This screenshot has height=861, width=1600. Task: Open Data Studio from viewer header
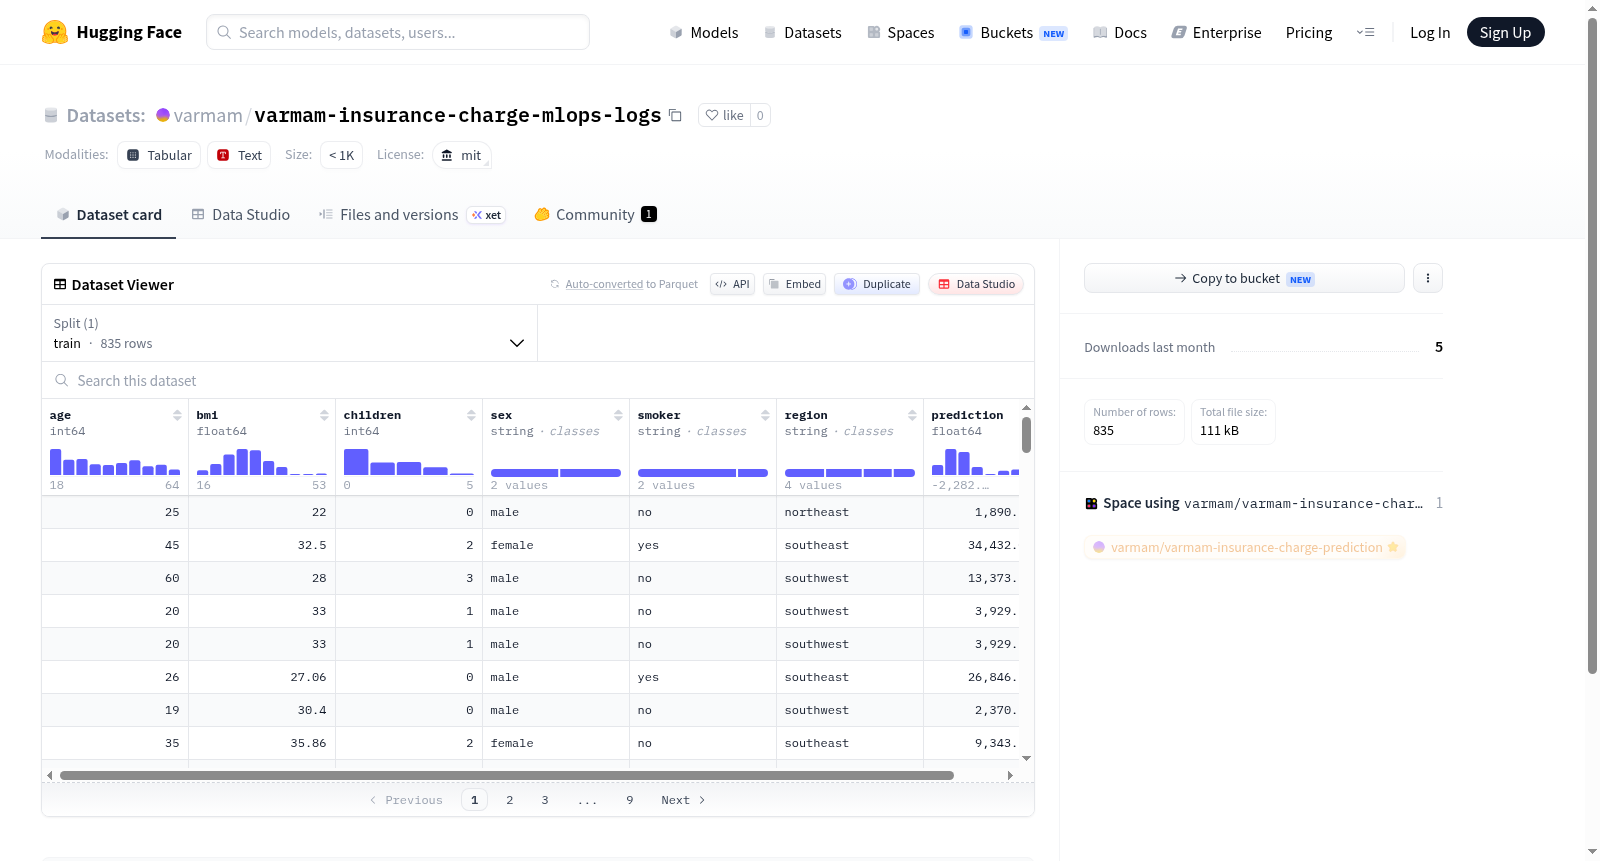click(x=976, y=284)
